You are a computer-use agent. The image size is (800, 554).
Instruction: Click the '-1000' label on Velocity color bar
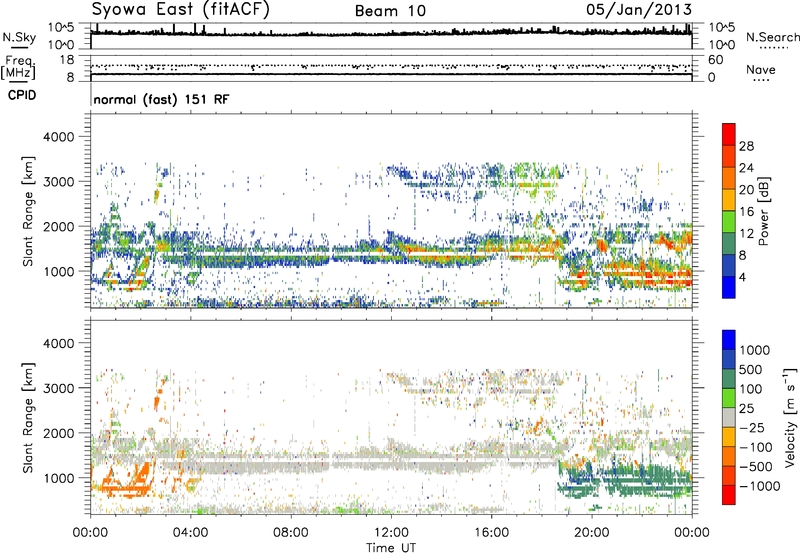tap(759, 486)
